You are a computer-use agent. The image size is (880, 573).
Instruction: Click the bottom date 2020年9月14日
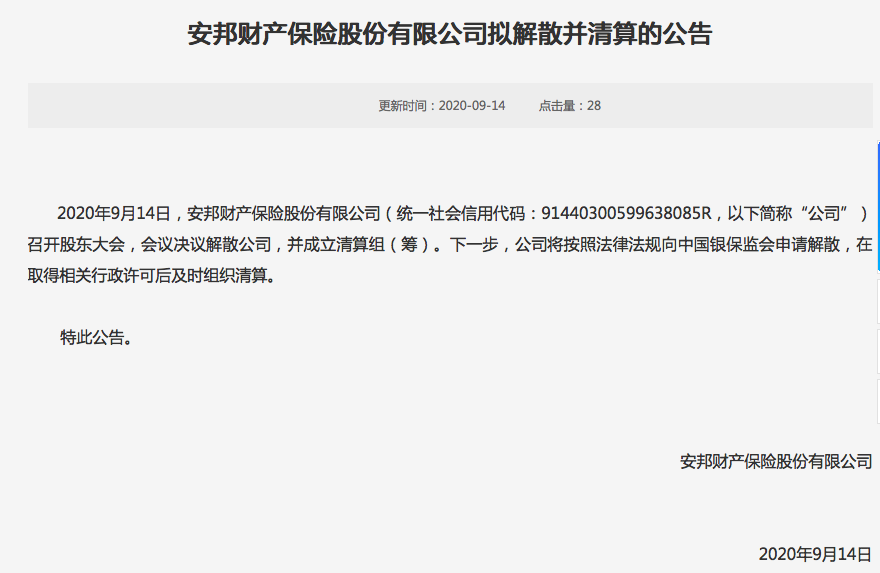click(x=815, y=554)
